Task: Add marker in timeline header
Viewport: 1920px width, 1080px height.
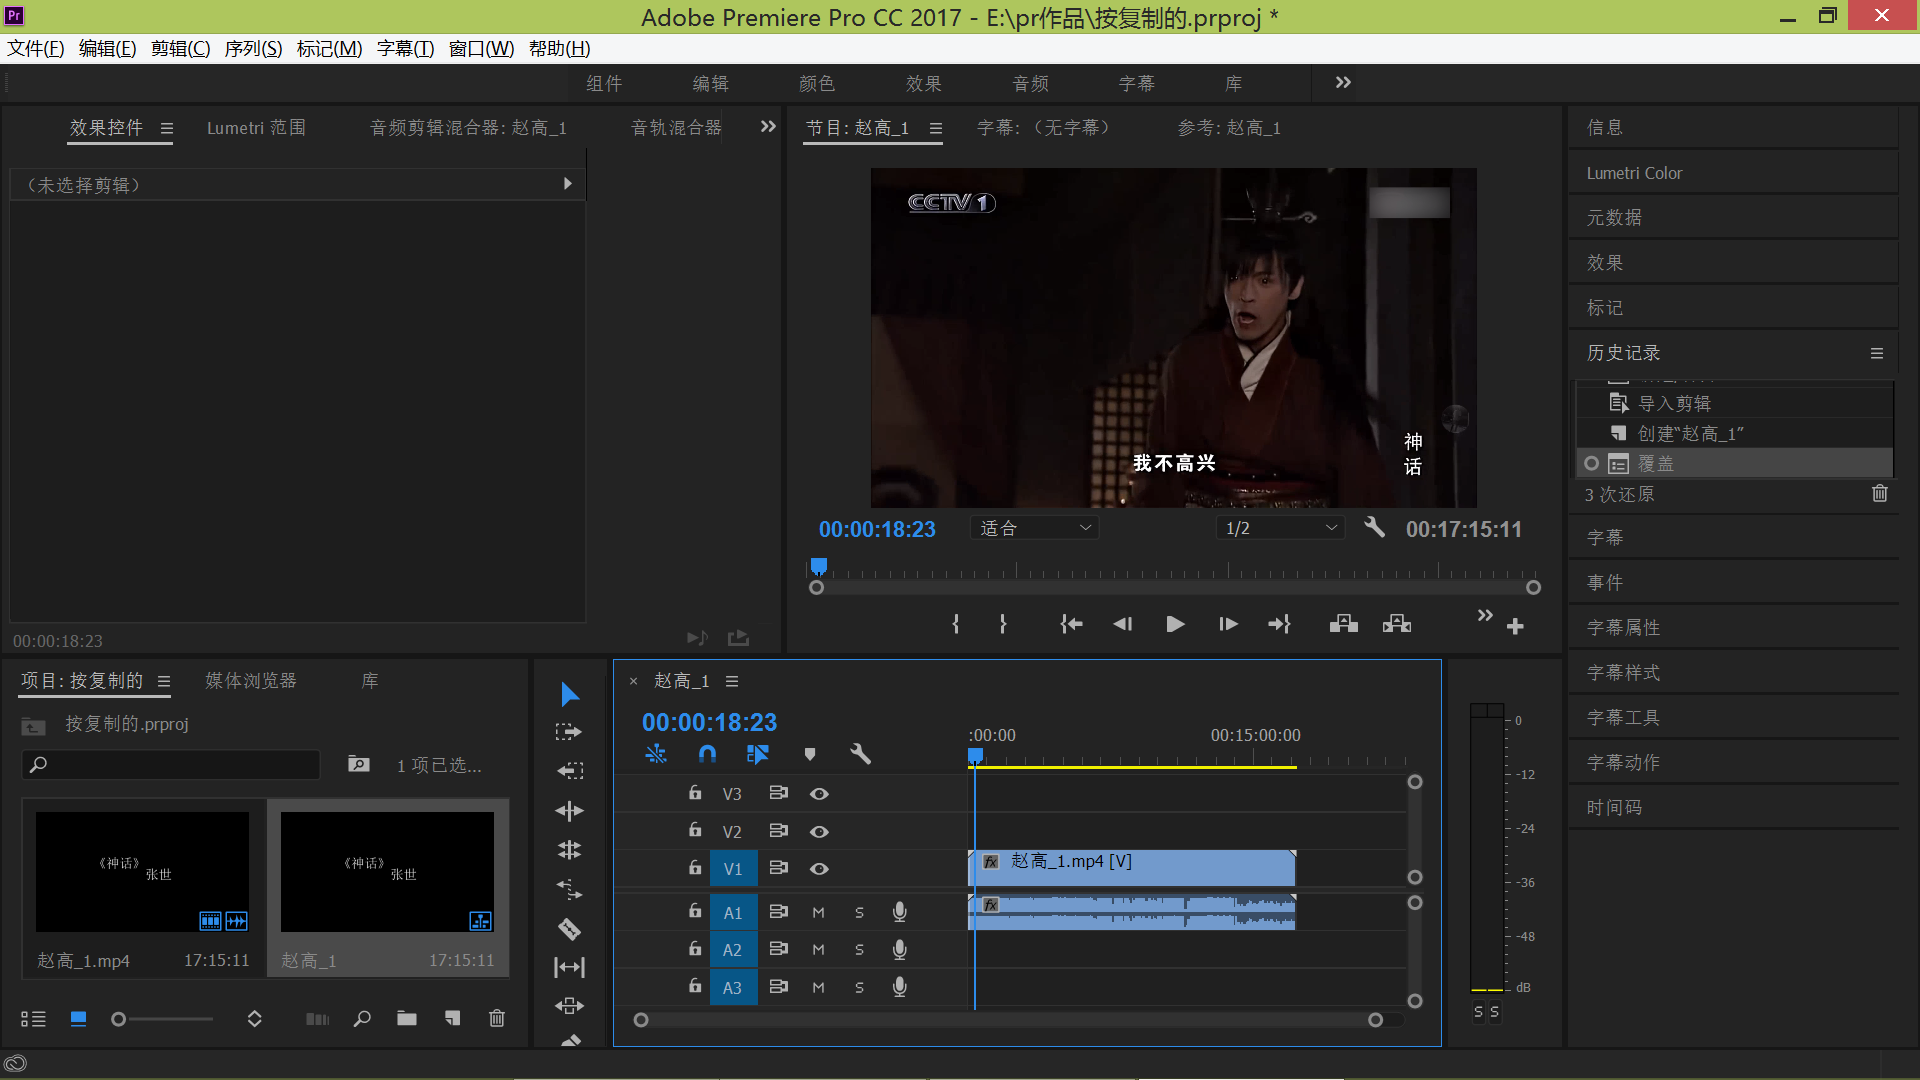Action: coord(810,754)
